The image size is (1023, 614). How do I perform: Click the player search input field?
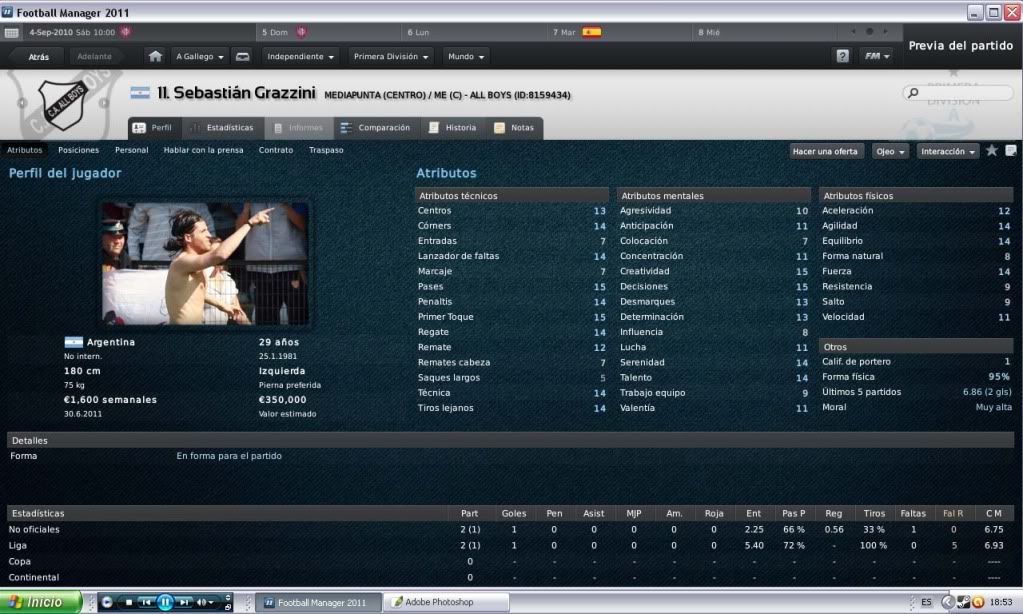coord(958,93)
